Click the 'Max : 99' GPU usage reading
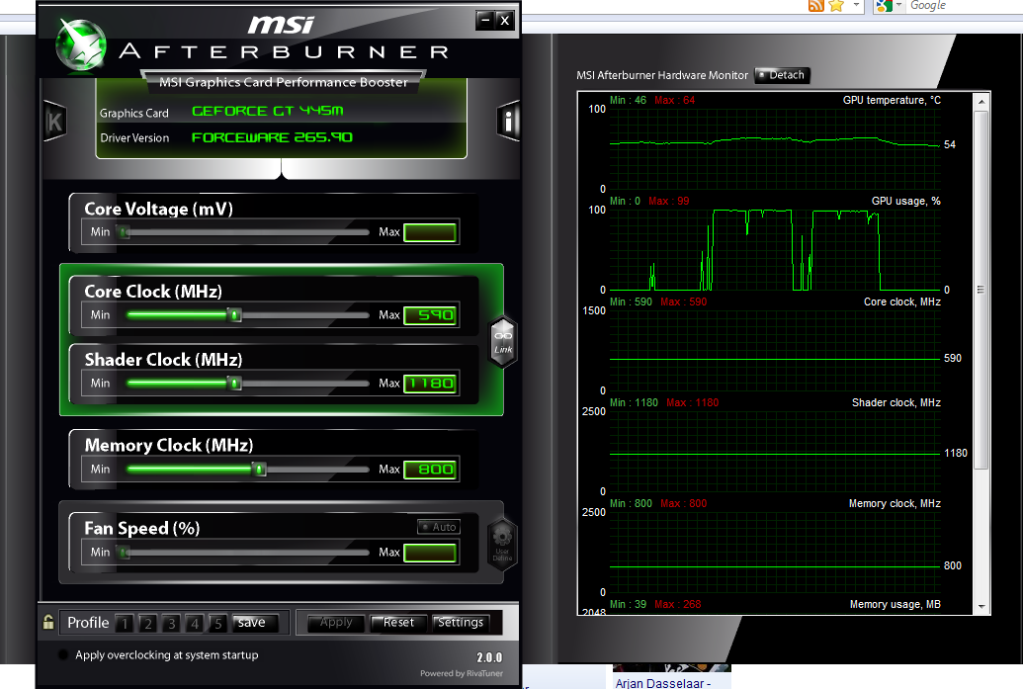Viewport: 1023px width, 689px height. [669, 201]
